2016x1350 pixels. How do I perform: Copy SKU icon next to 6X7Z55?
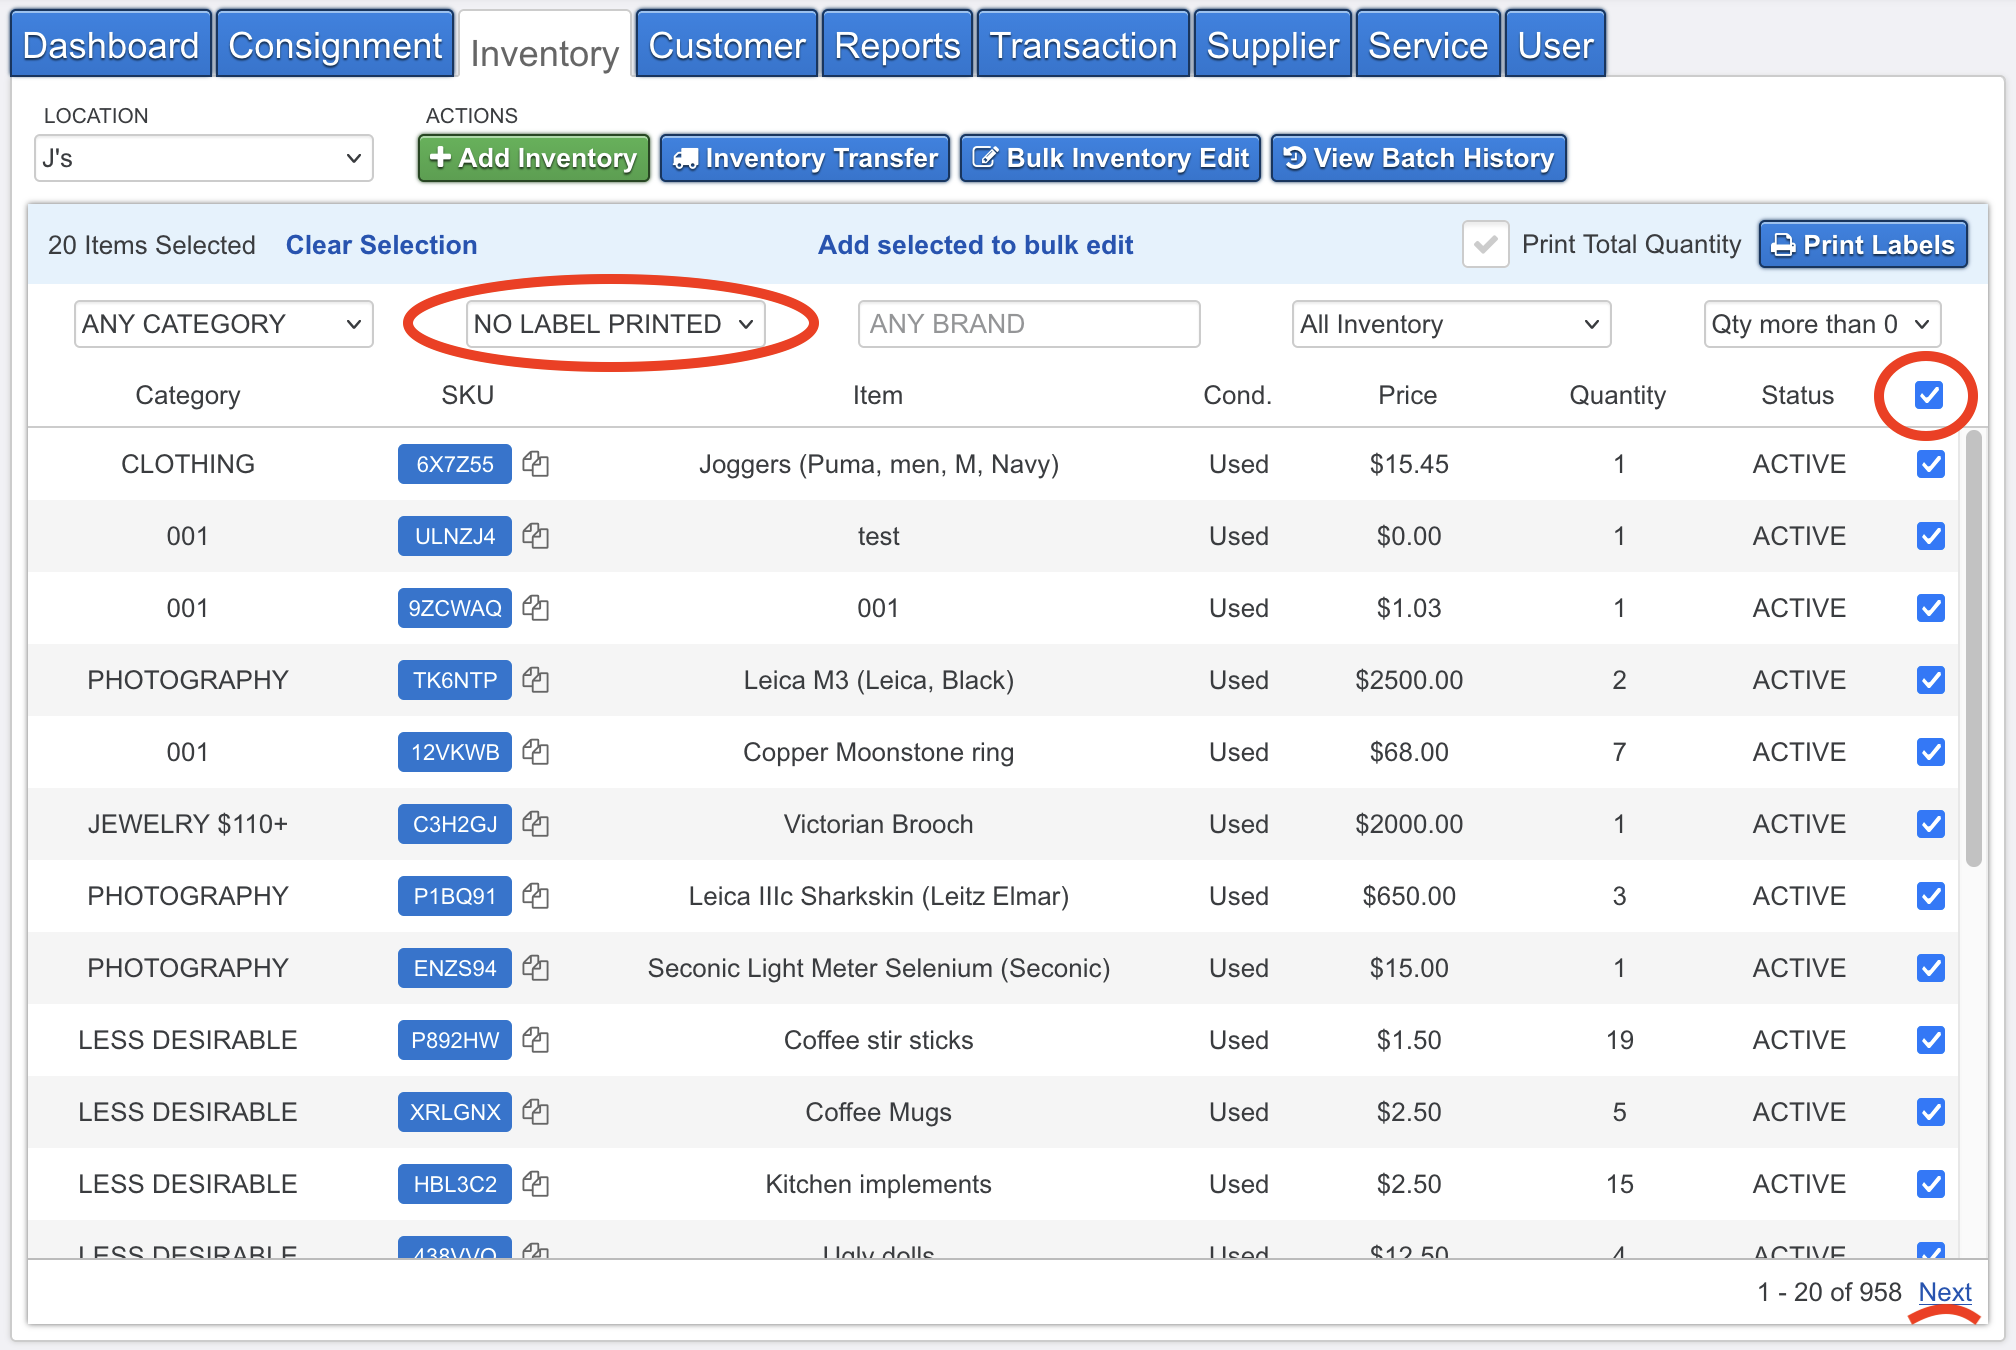pyautogui.click(x=536, y=464)
